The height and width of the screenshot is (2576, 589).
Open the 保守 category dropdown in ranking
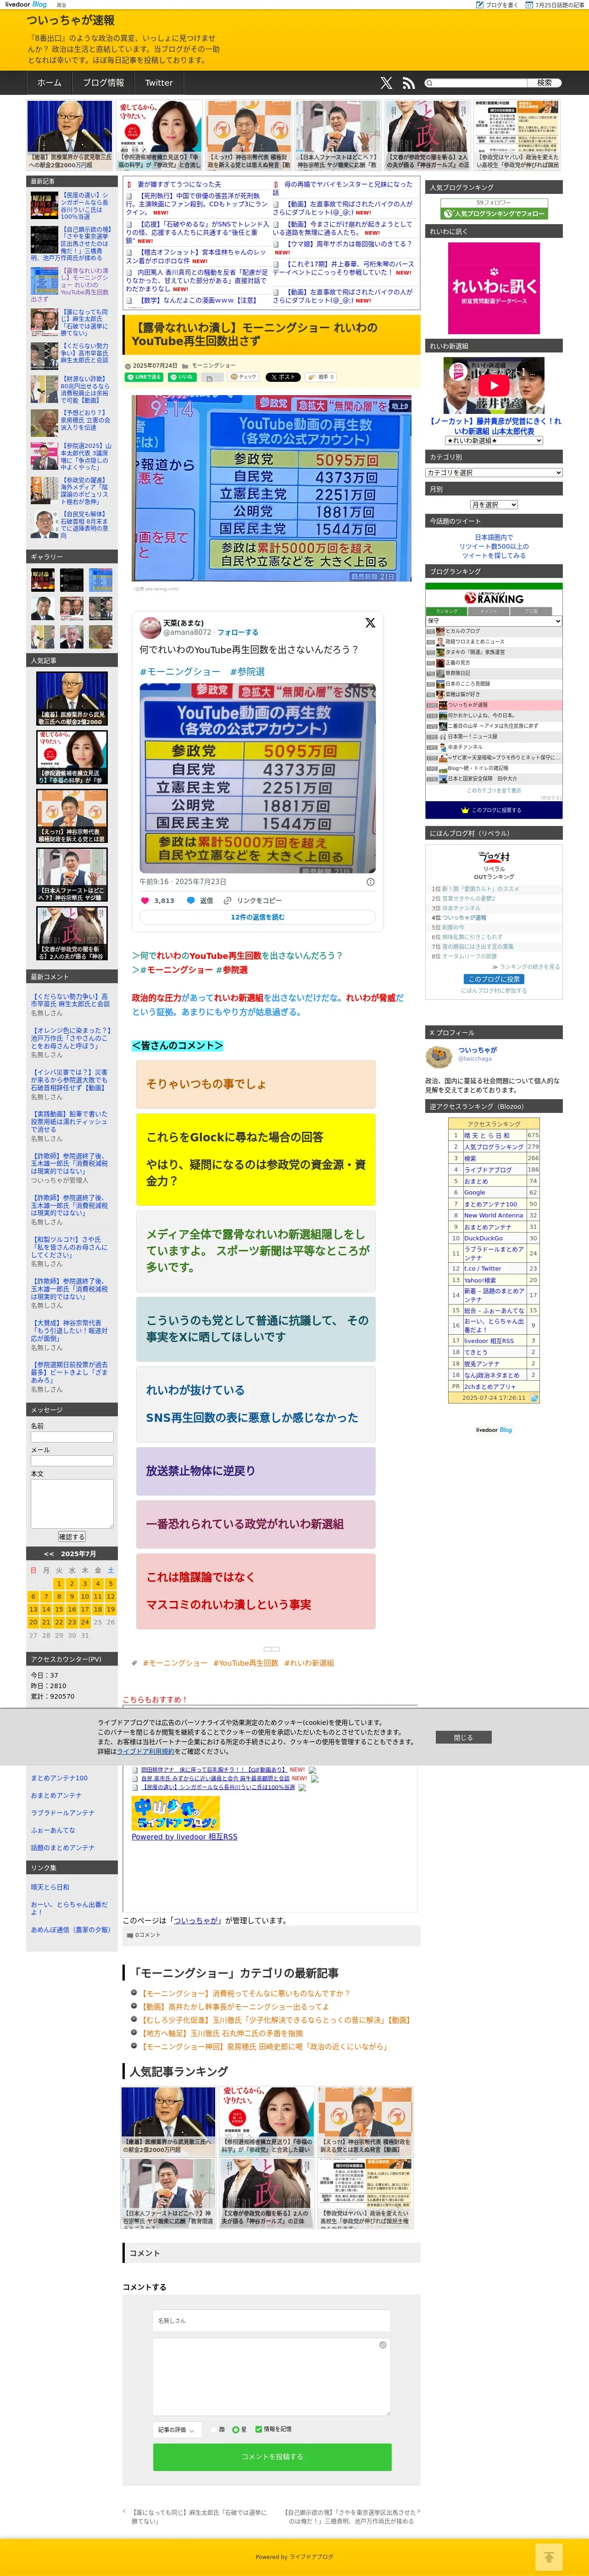click(x=494, y=621)
